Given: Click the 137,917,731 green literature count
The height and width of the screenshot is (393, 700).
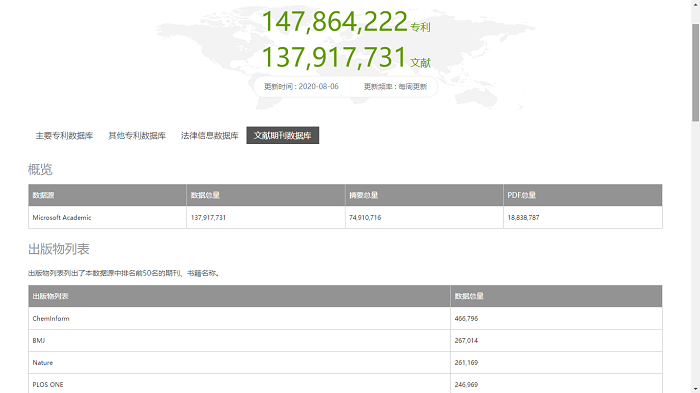Looking at the screenshot, I should [x=334, y=57].
